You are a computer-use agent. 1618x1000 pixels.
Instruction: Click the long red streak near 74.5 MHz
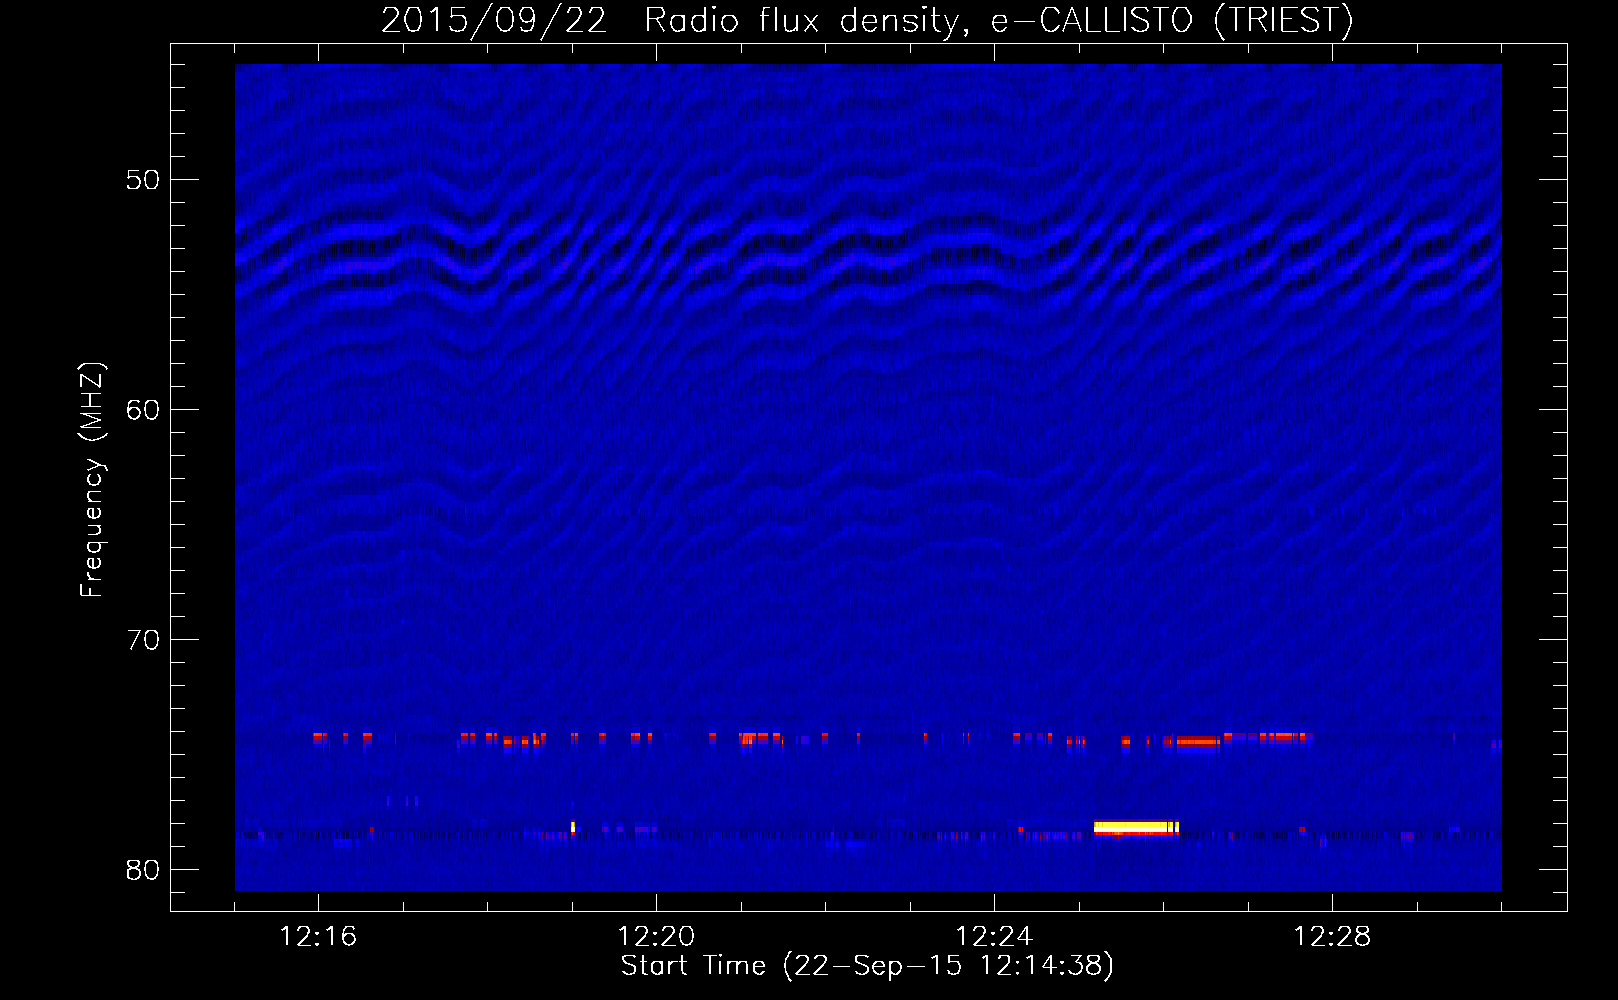(x=1198, y=742)
